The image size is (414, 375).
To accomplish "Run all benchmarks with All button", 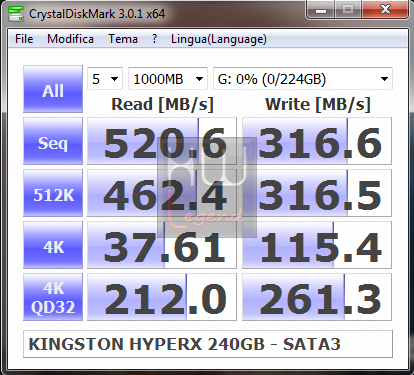I will tap(53, 89).
